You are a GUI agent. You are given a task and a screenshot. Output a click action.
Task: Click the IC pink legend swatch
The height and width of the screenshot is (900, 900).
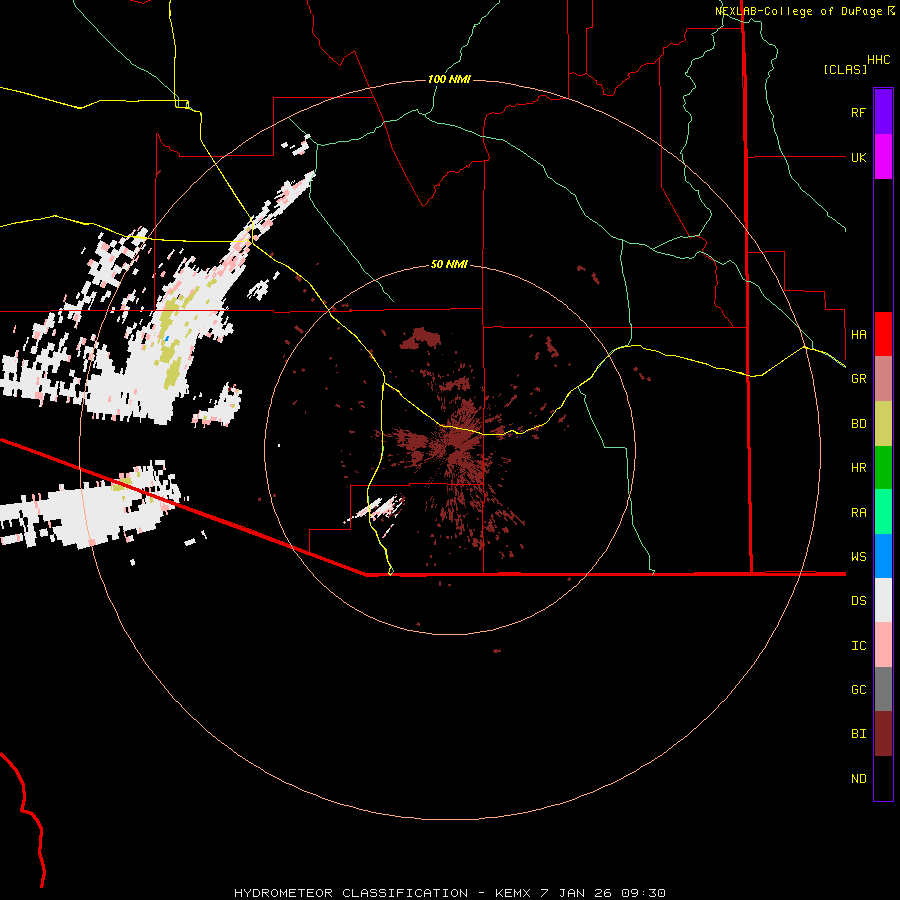pyautogui.click(x=883, y=645)
